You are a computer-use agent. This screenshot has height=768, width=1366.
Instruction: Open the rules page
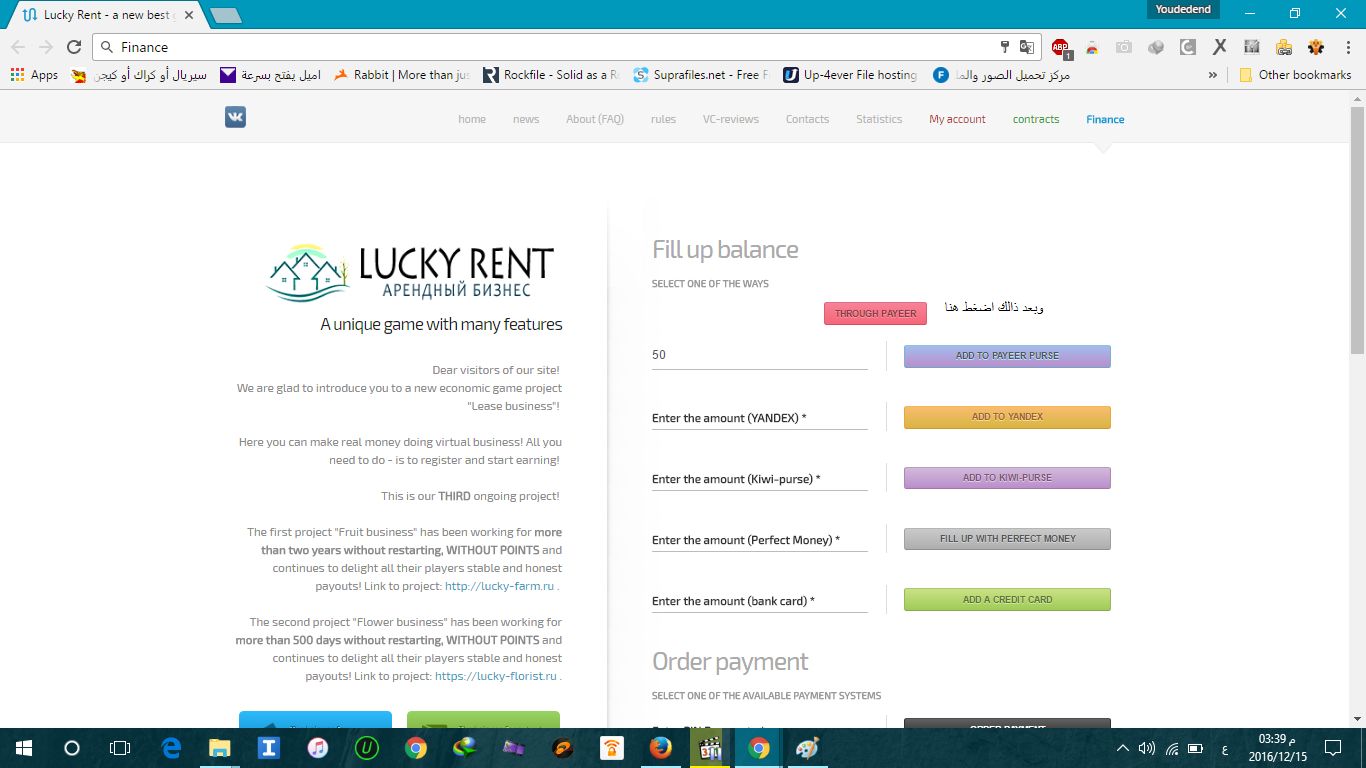663,119
